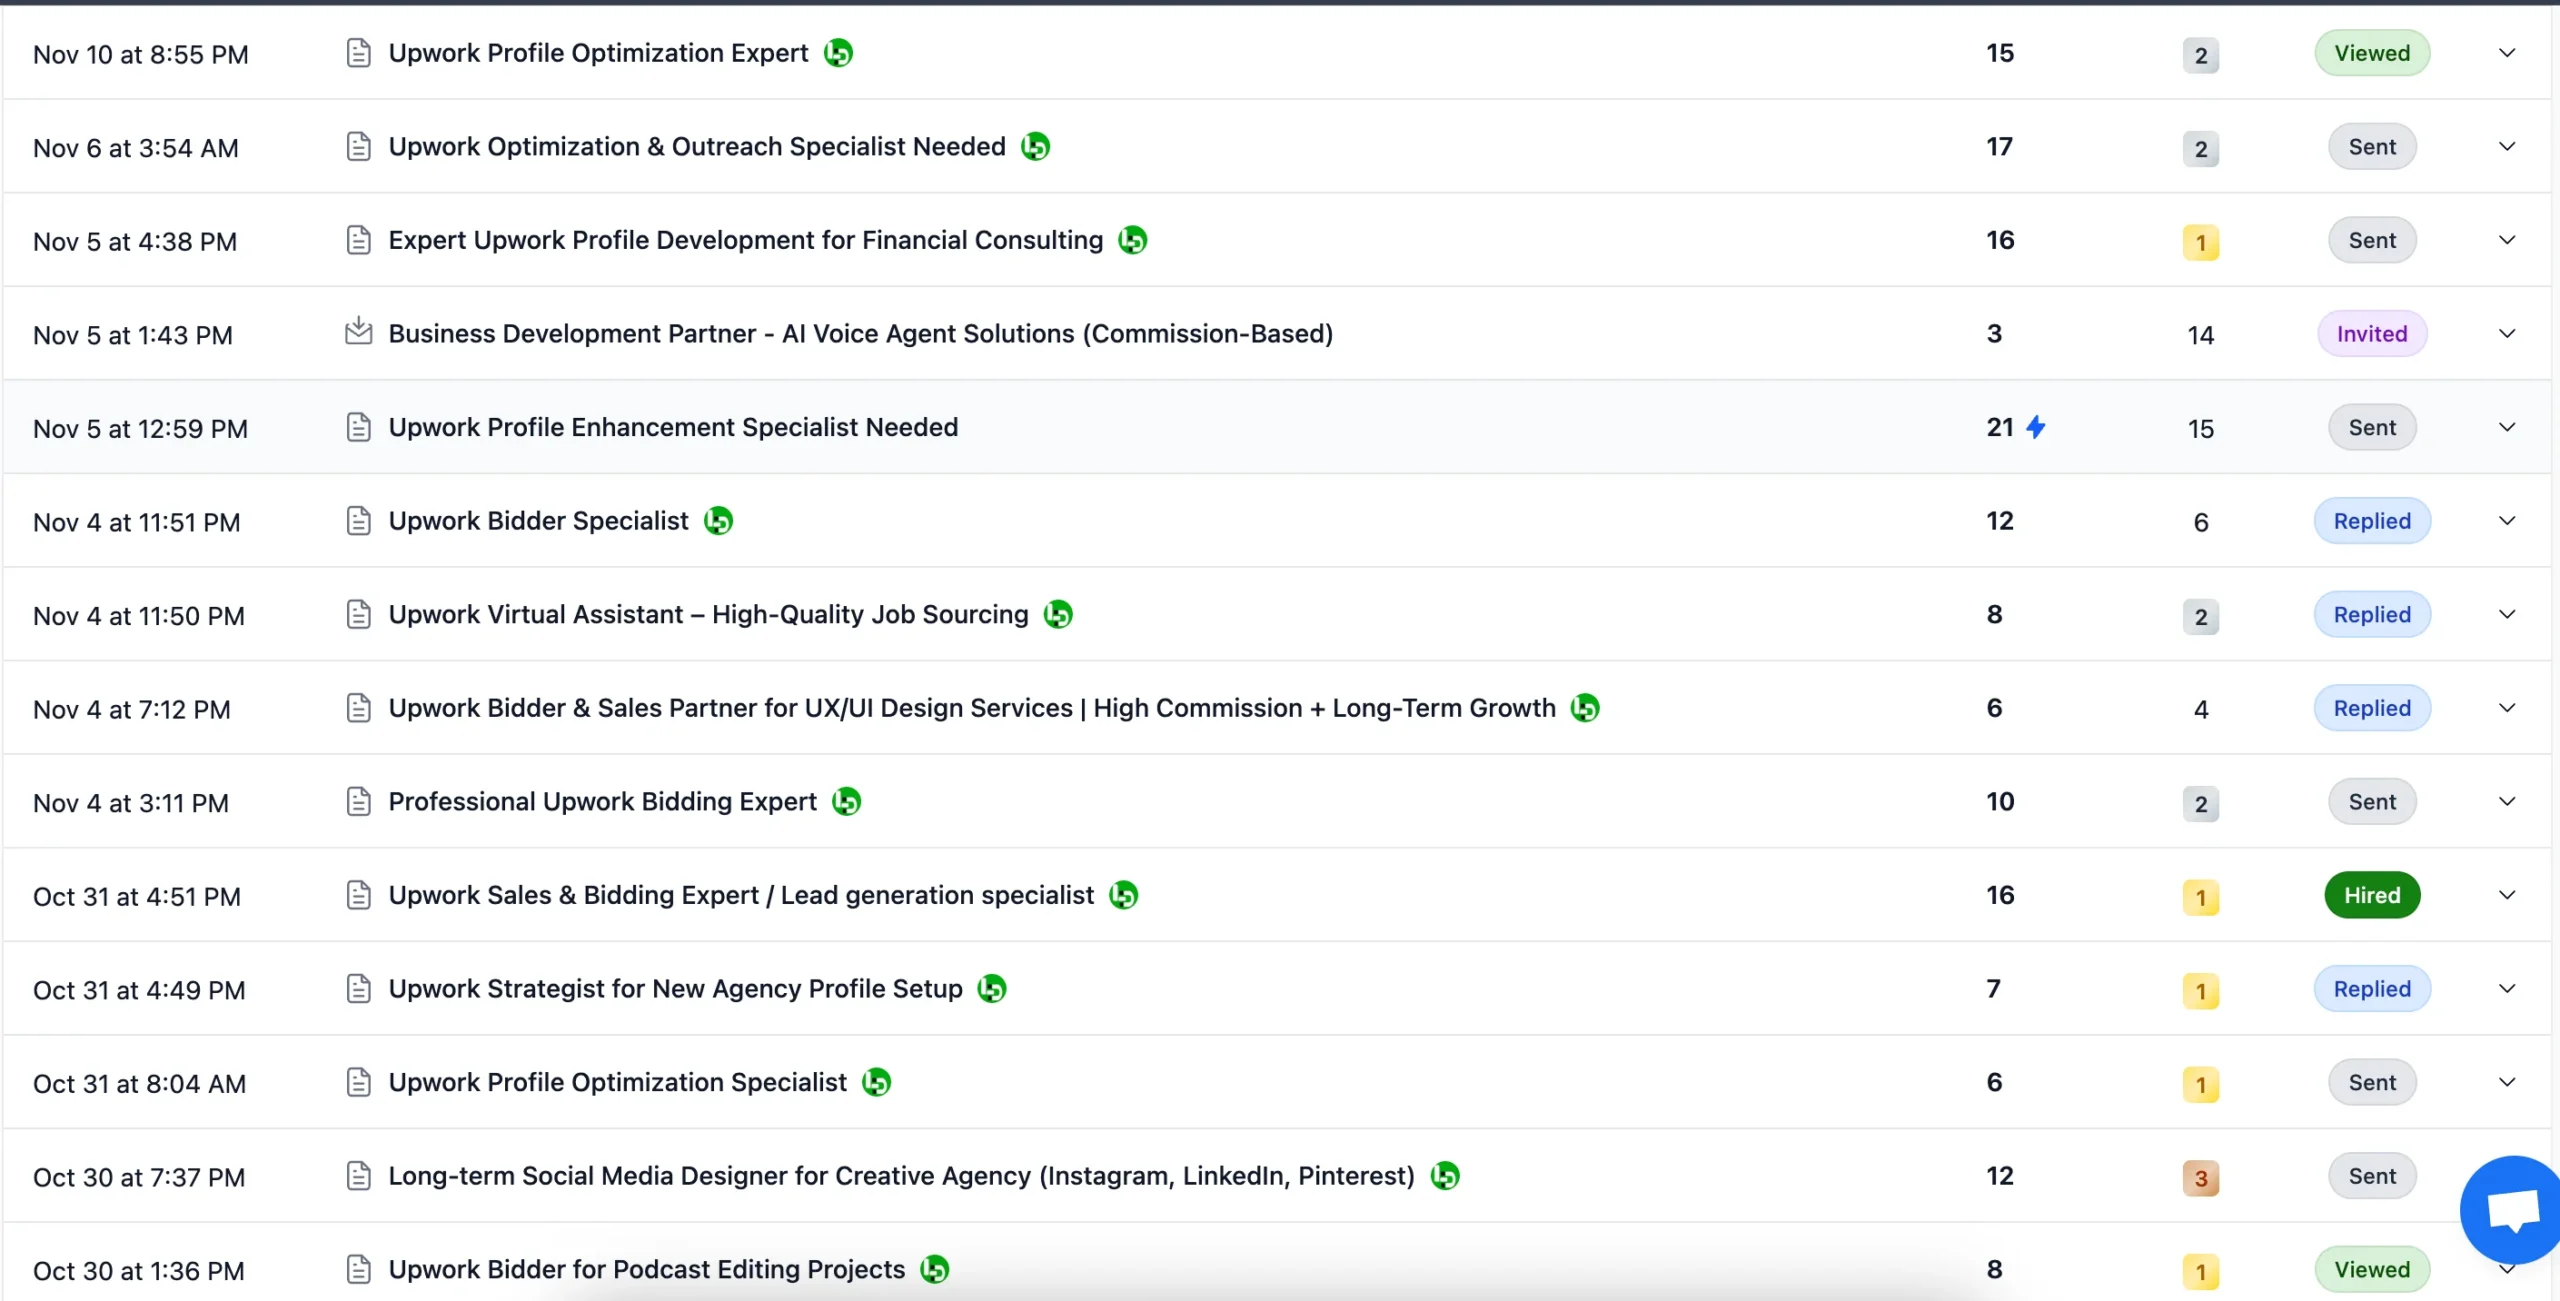Click boosted lightning bolt icon next to 21
Image resolution: width=2560 pixels, height=1301 pixels.
coord(2036,428)
